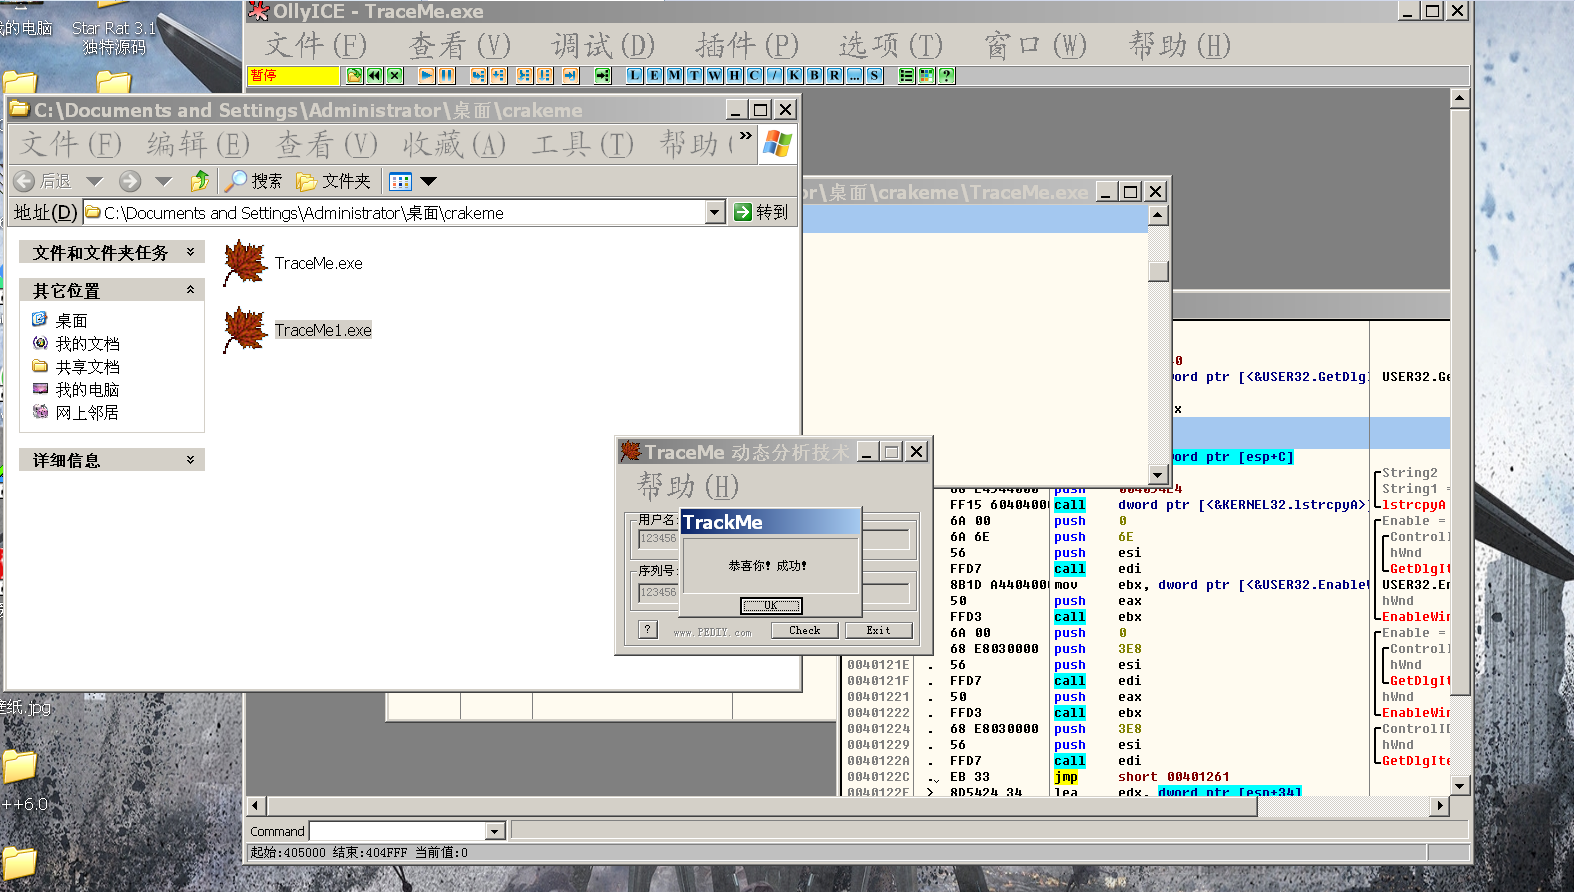
Task: Click the 搜索 (Search) button in Explorer
Action: 254,181
